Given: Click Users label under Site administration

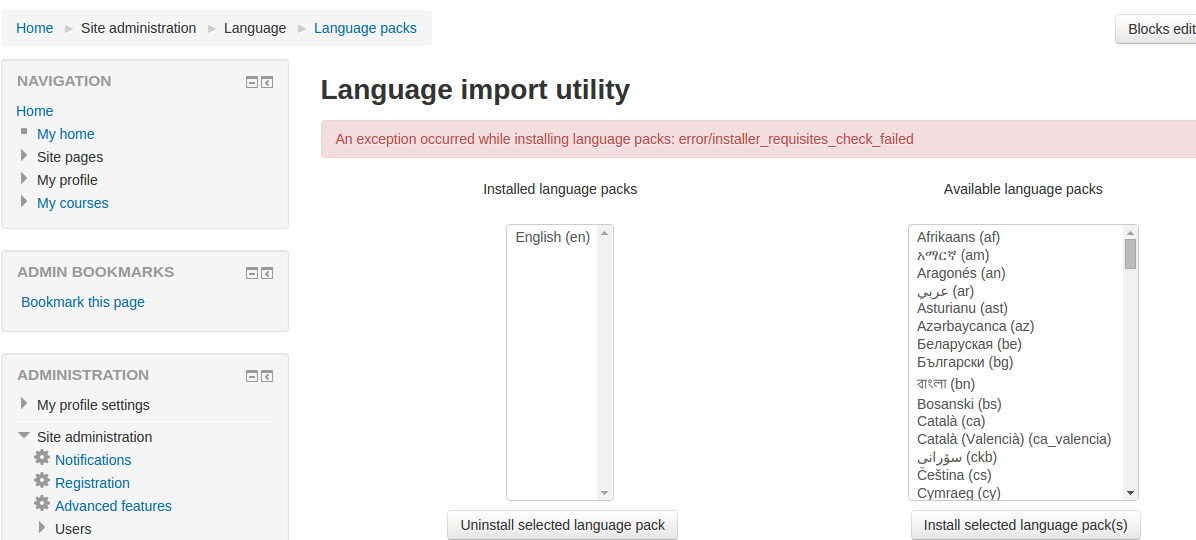Looking at the screenshot, I should (73, 529).
